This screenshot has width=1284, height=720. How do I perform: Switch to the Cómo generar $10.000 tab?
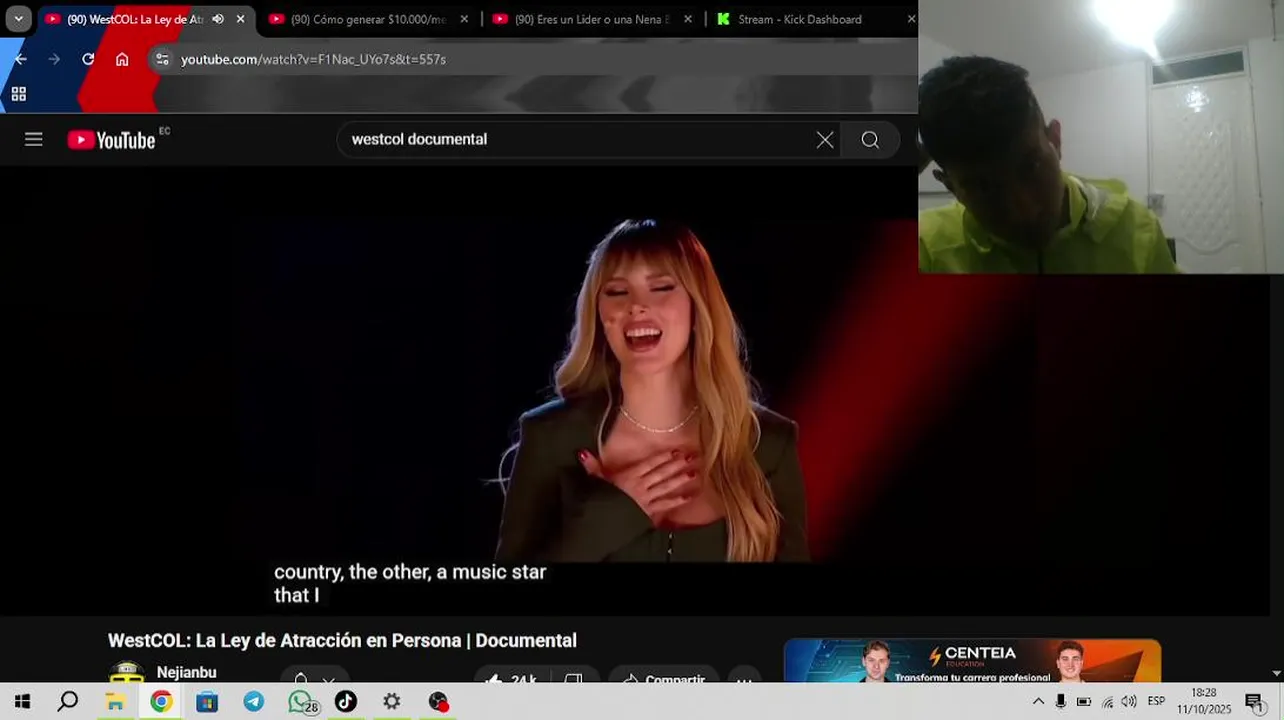click(368, 19)
